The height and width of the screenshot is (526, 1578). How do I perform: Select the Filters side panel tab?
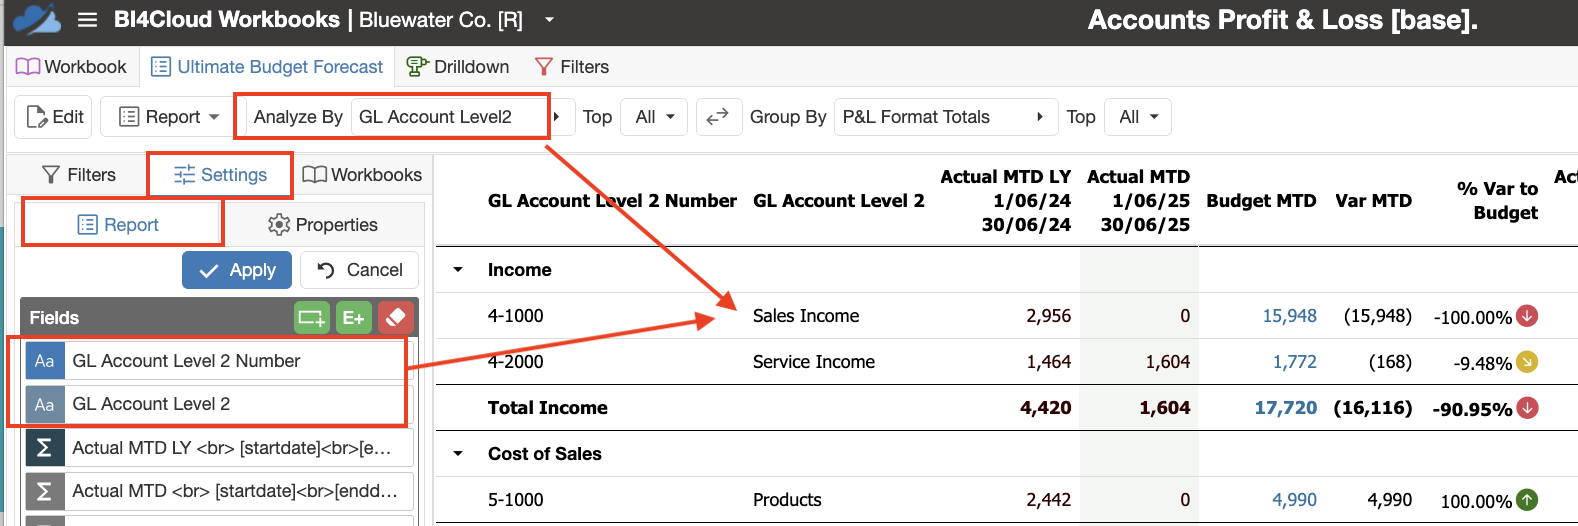pyautogui.click(x=79, y=175)
